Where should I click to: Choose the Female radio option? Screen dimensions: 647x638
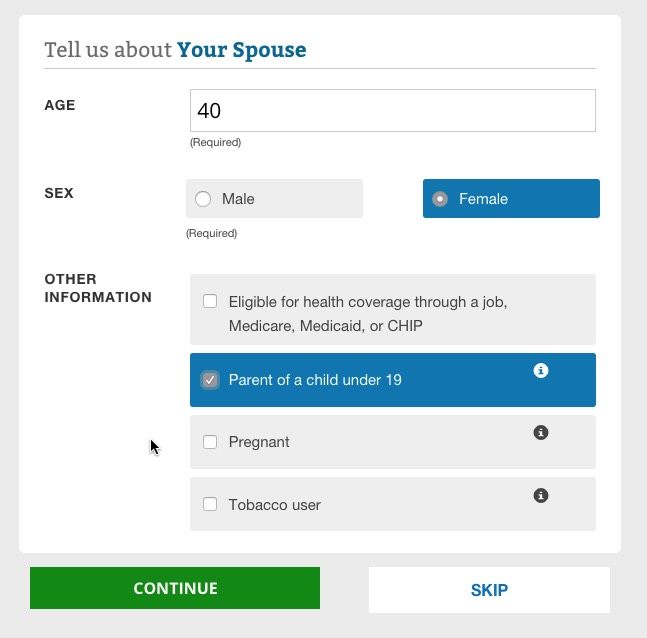[x=440, y=199]
